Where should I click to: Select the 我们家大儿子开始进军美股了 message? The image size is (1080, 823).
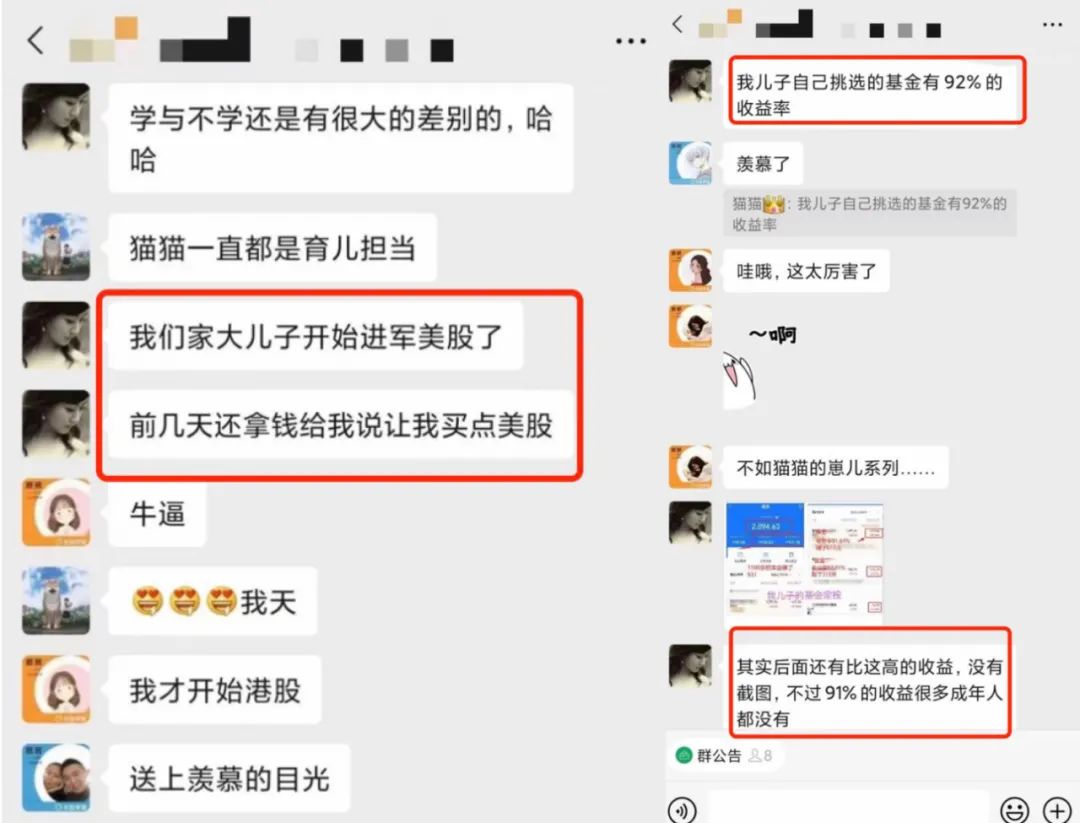click(x=315, y=336)
